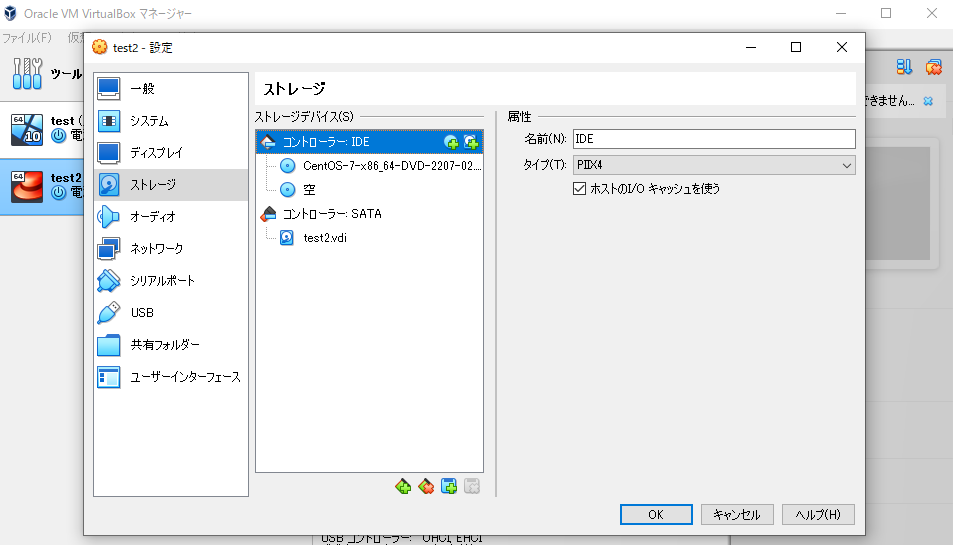Viewport: 953px width, 545px height.
Task: Select the test VM in Manager list
Action: pos(42,130)
